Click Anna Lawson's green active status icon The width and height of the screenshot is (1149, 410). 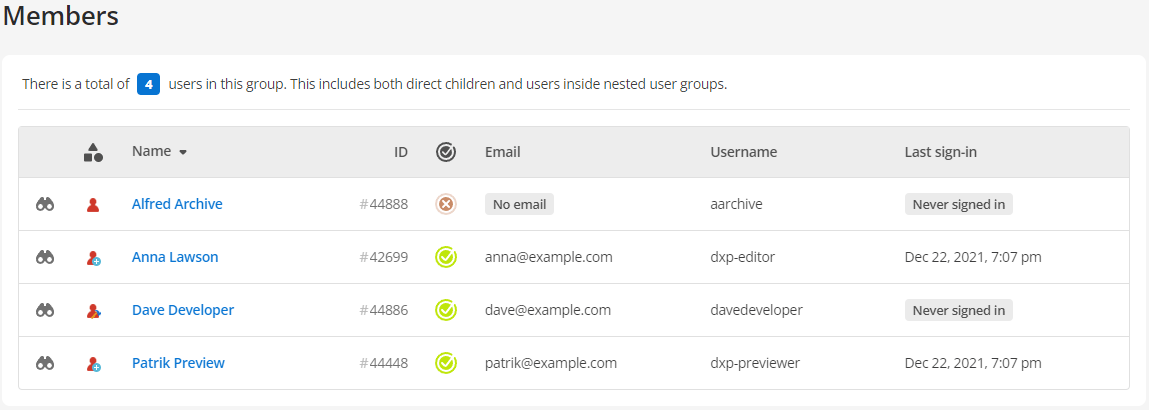[x=446, y=257]
